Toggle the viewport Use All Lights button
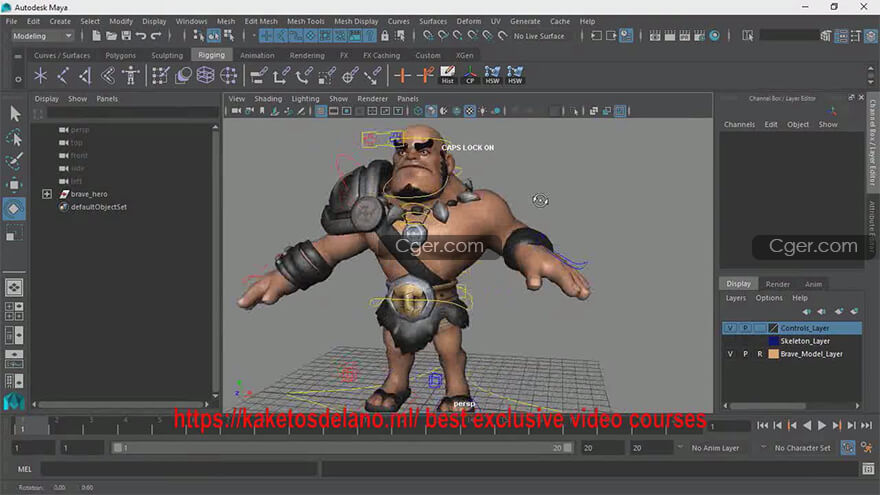The image size is (880, 495). pos(483,111)
